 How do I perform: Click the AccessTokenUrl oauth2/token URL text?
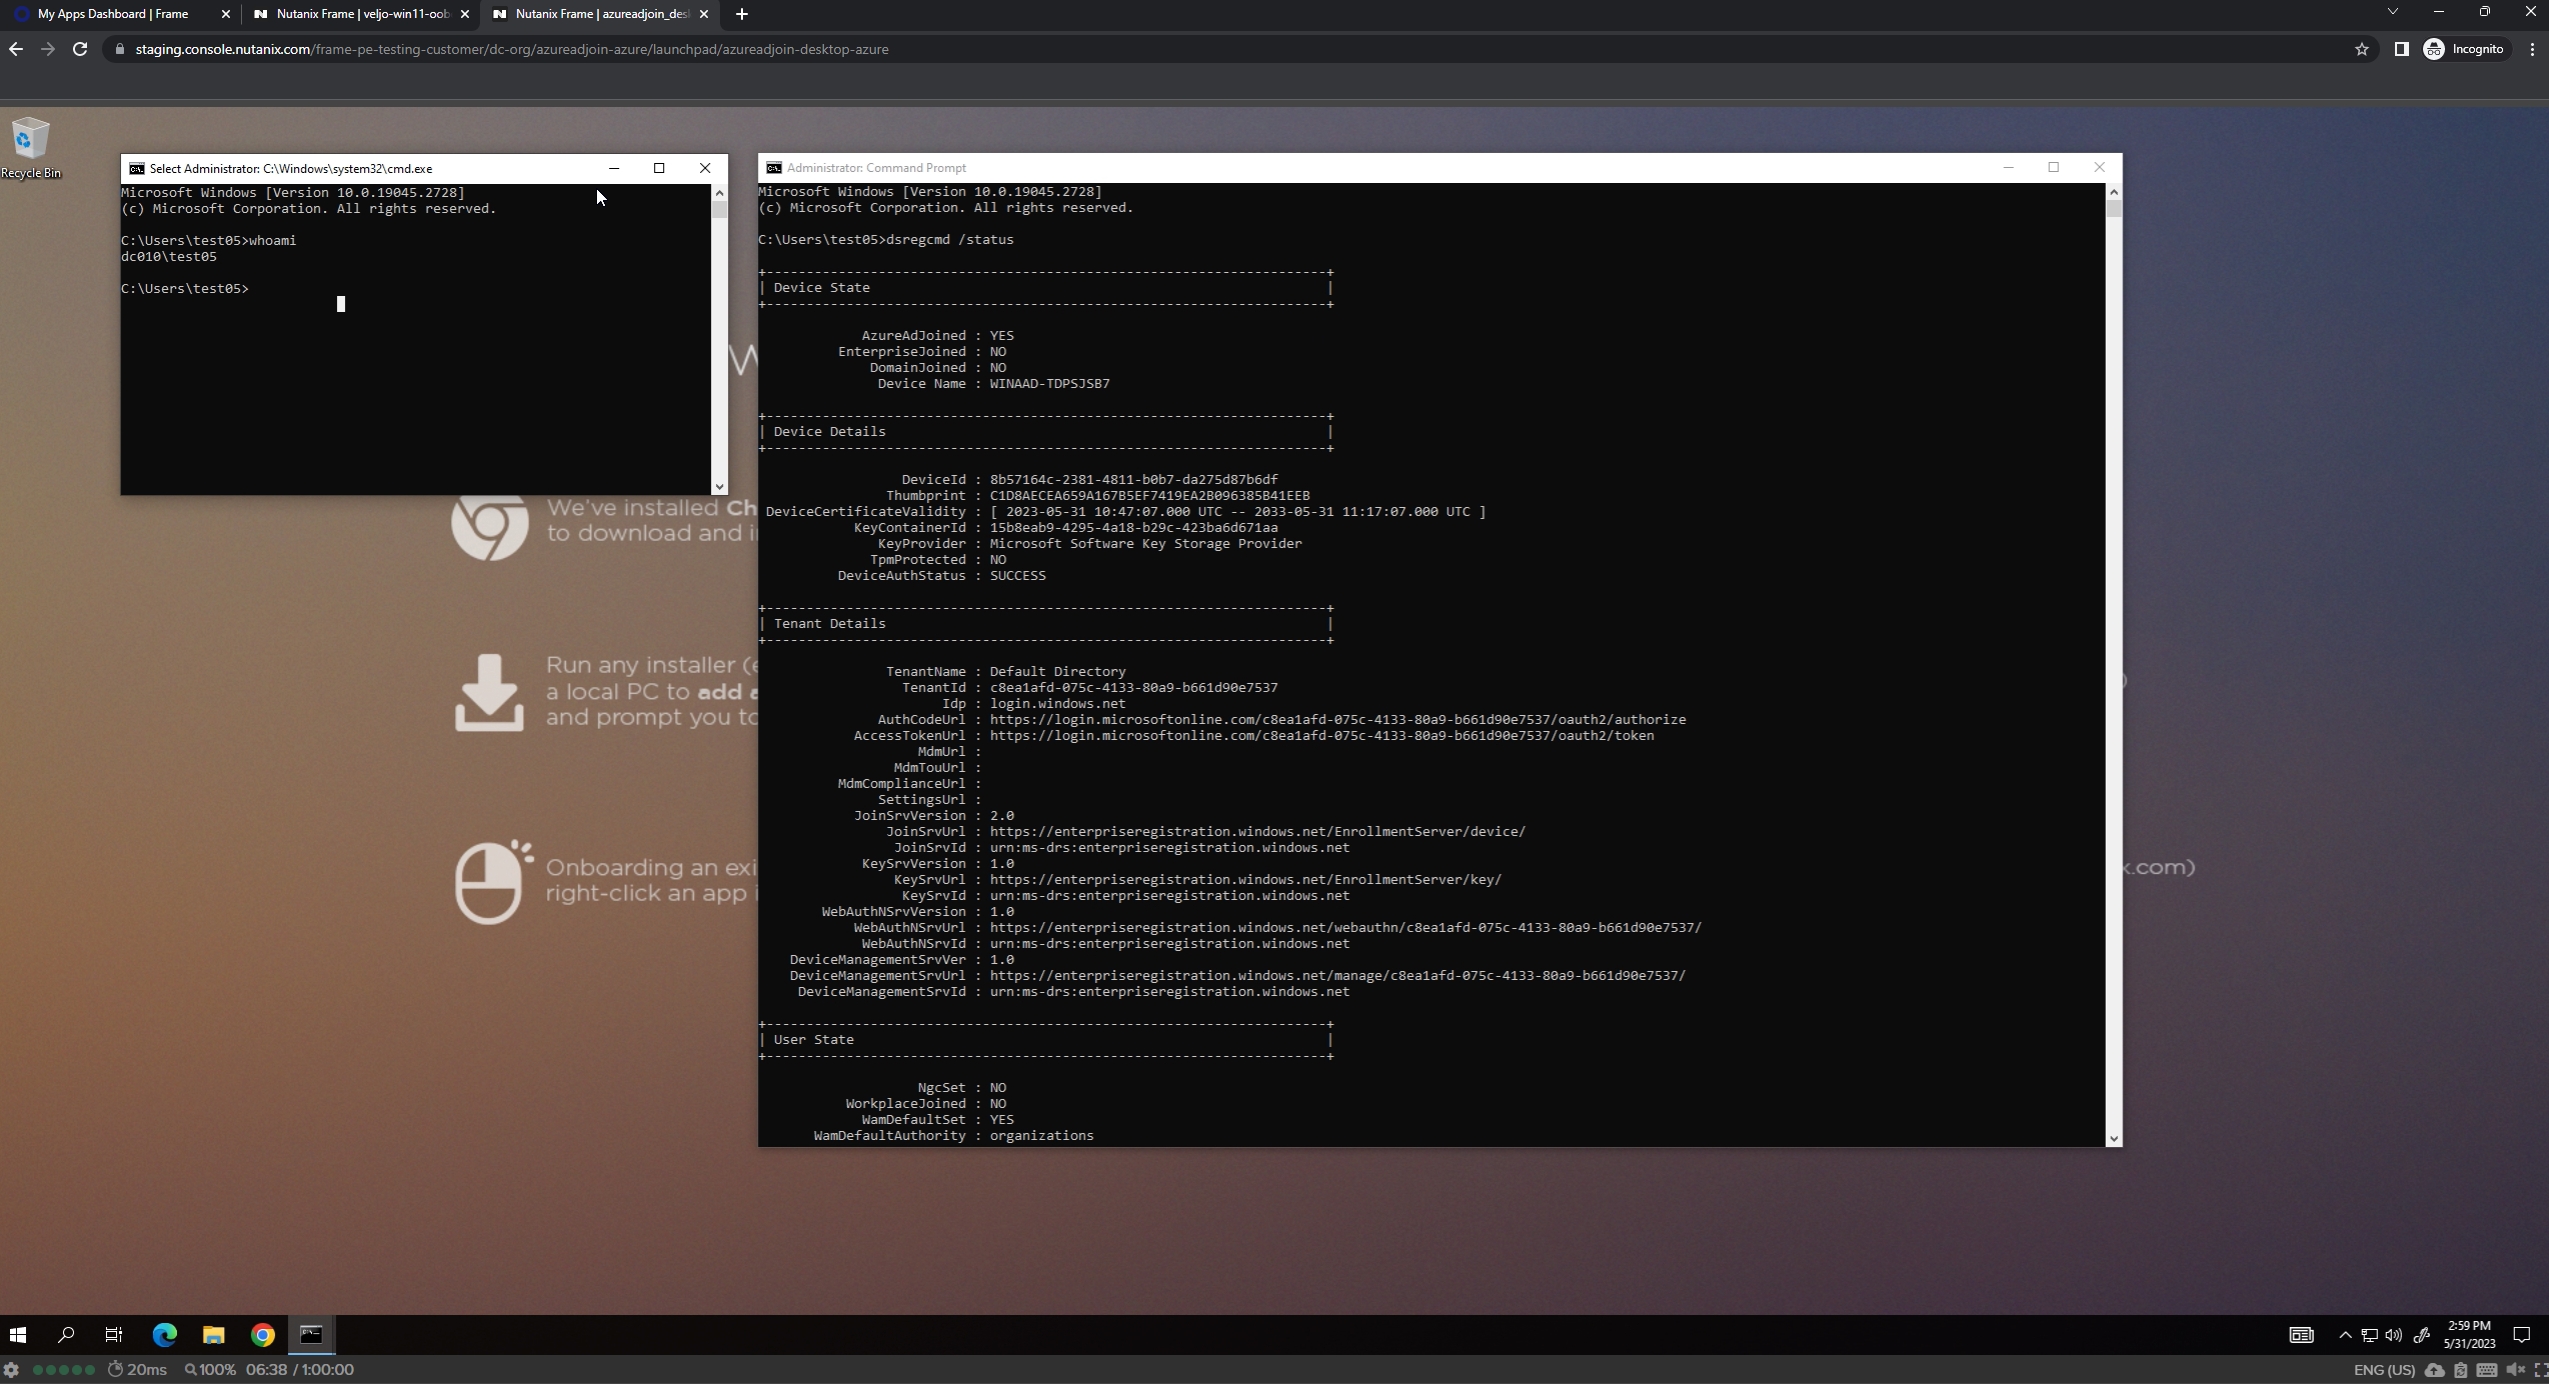pyautogui.click(x=1322, y=736)
